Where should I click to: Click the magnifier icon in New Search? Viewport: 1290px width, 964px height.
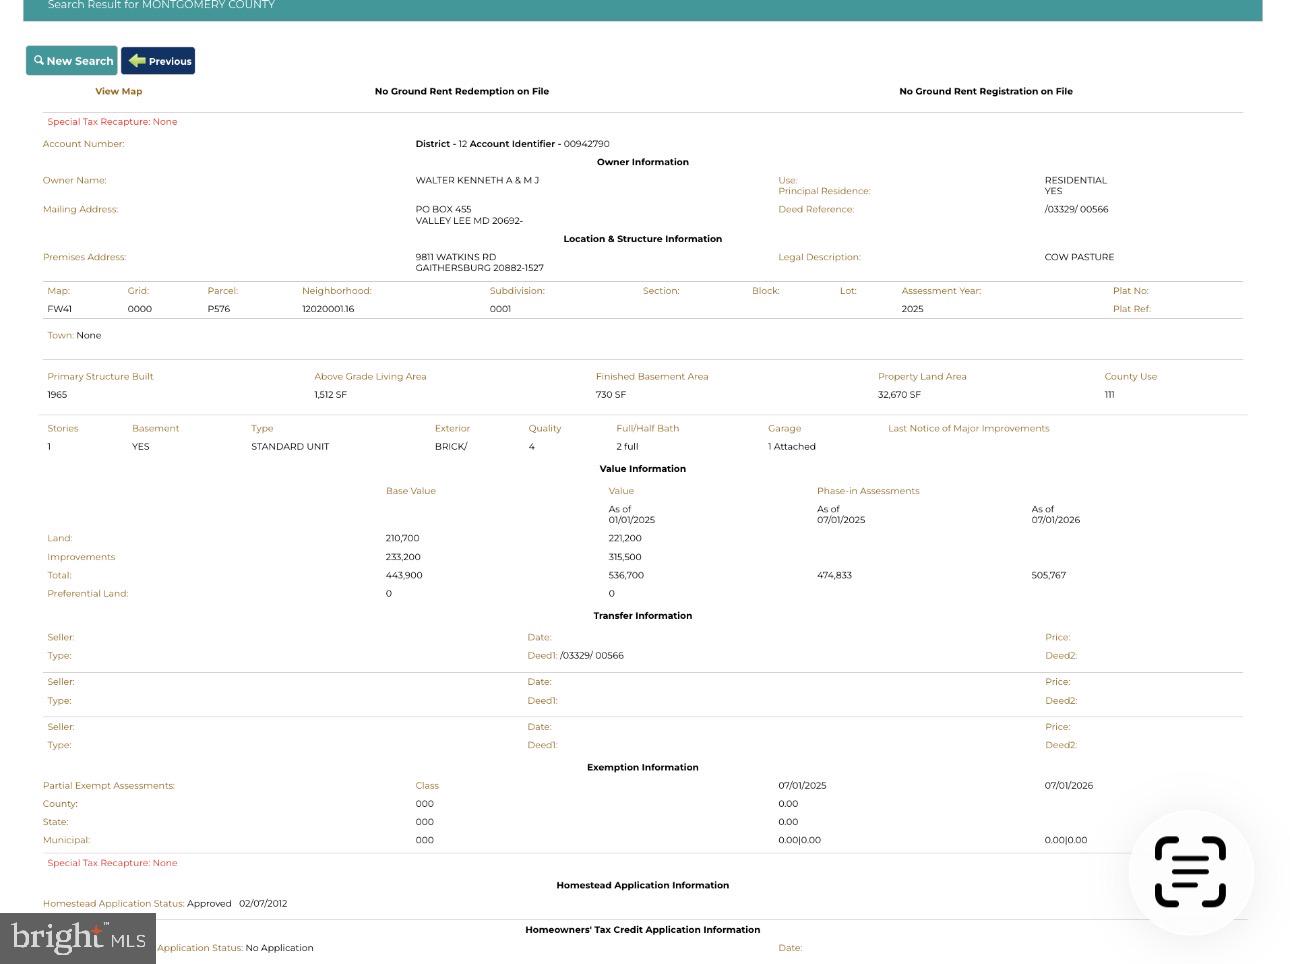(39, 61)
